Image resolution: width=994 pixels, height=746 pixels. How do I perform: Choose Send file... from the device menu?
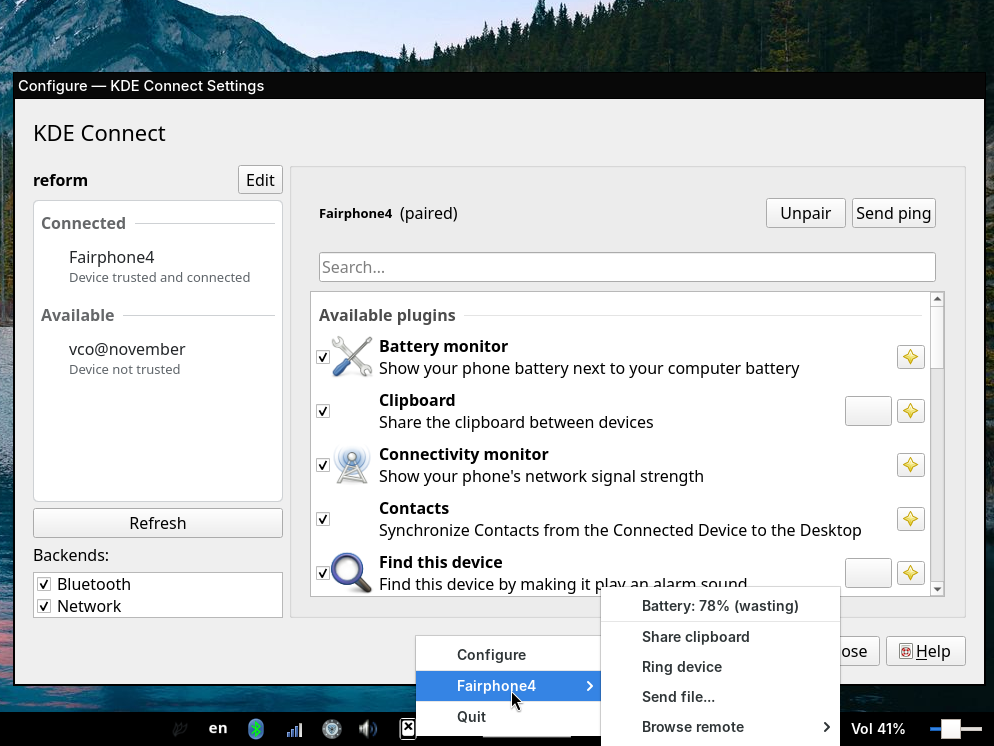(678, 697)
